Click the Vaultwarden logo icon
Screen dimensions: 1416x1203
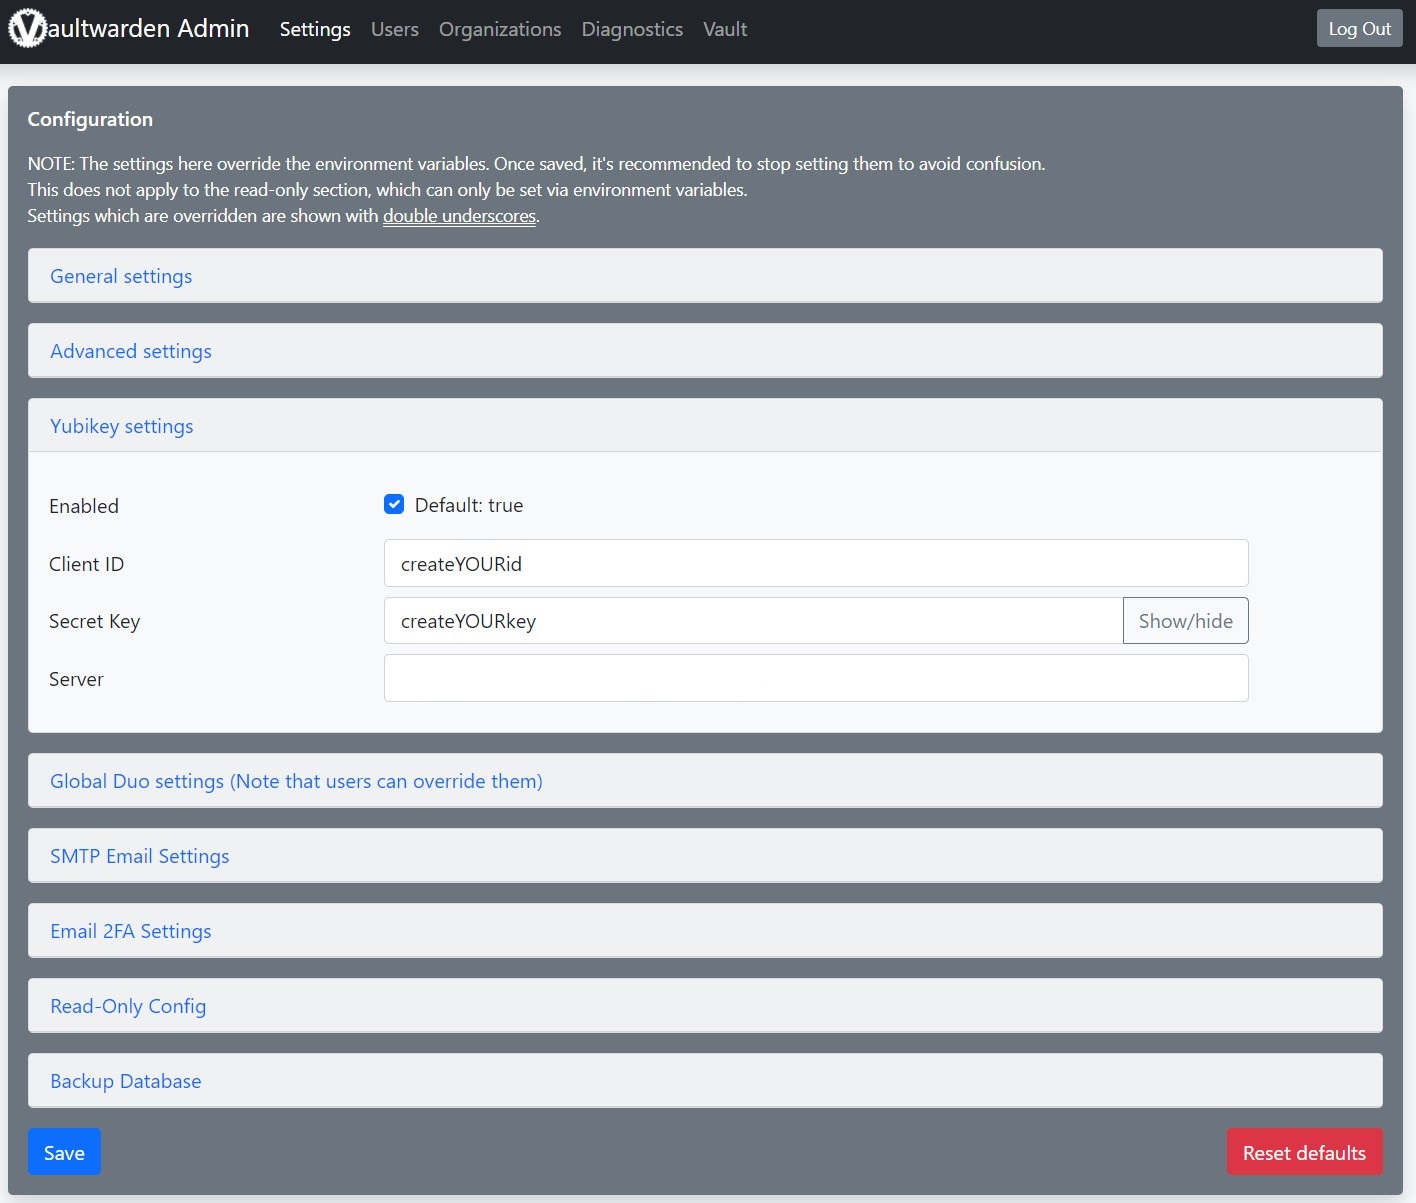27,28
